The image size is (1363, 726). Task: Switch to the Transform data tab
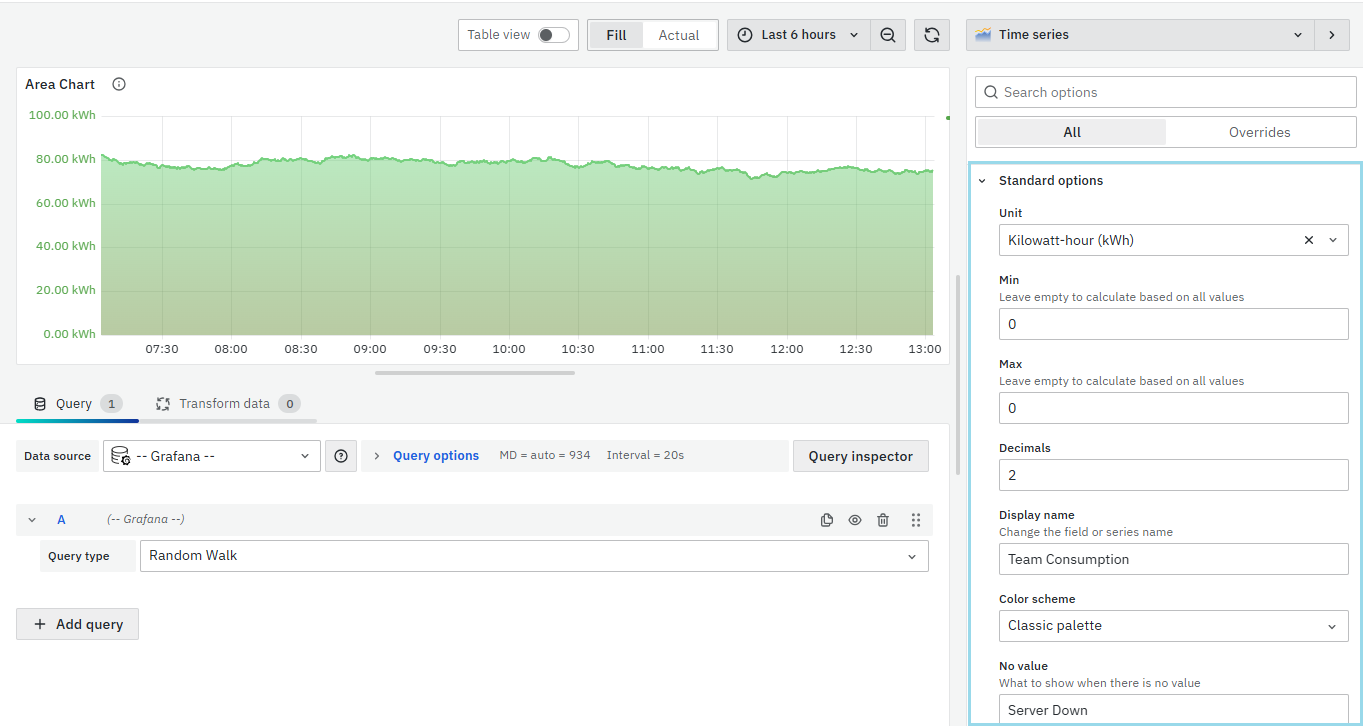pos(224,404)
